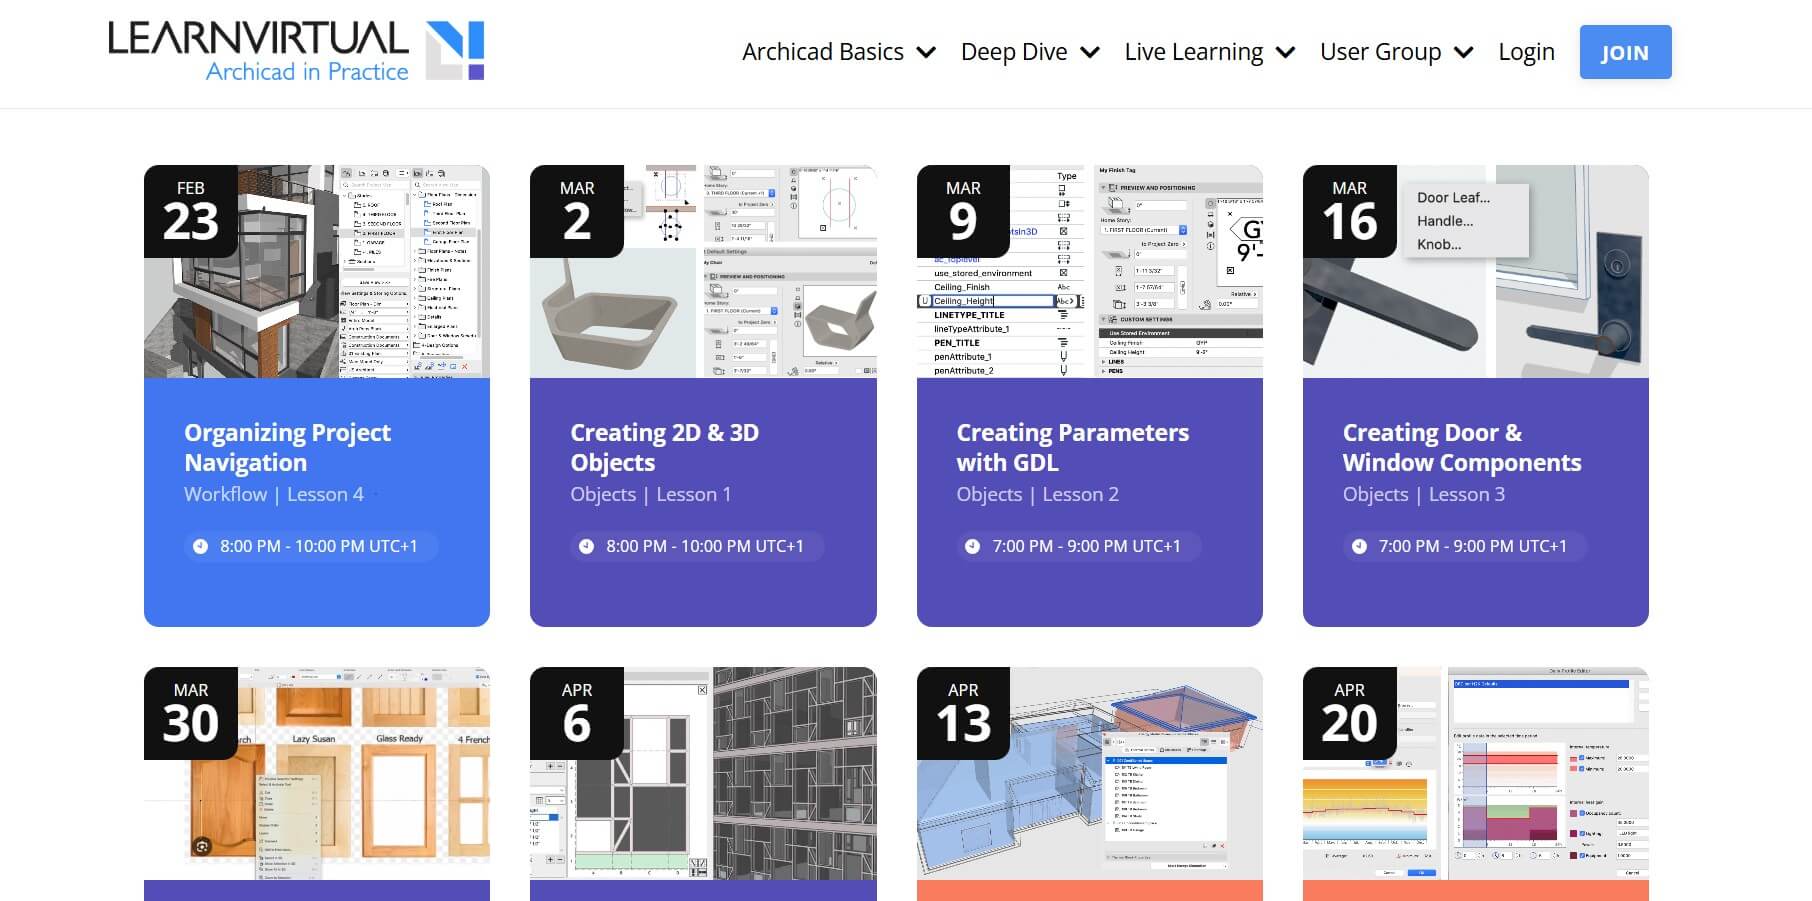Click the clock icon on Objects Lesson 1
The height and width of the screenshot is (901, 1812).
coord(586,546)
